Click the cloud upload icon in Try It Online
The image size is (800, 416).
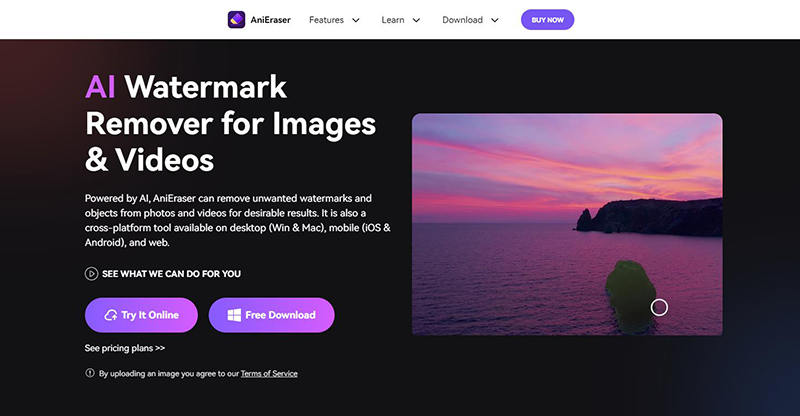click(x=111, y=315)
